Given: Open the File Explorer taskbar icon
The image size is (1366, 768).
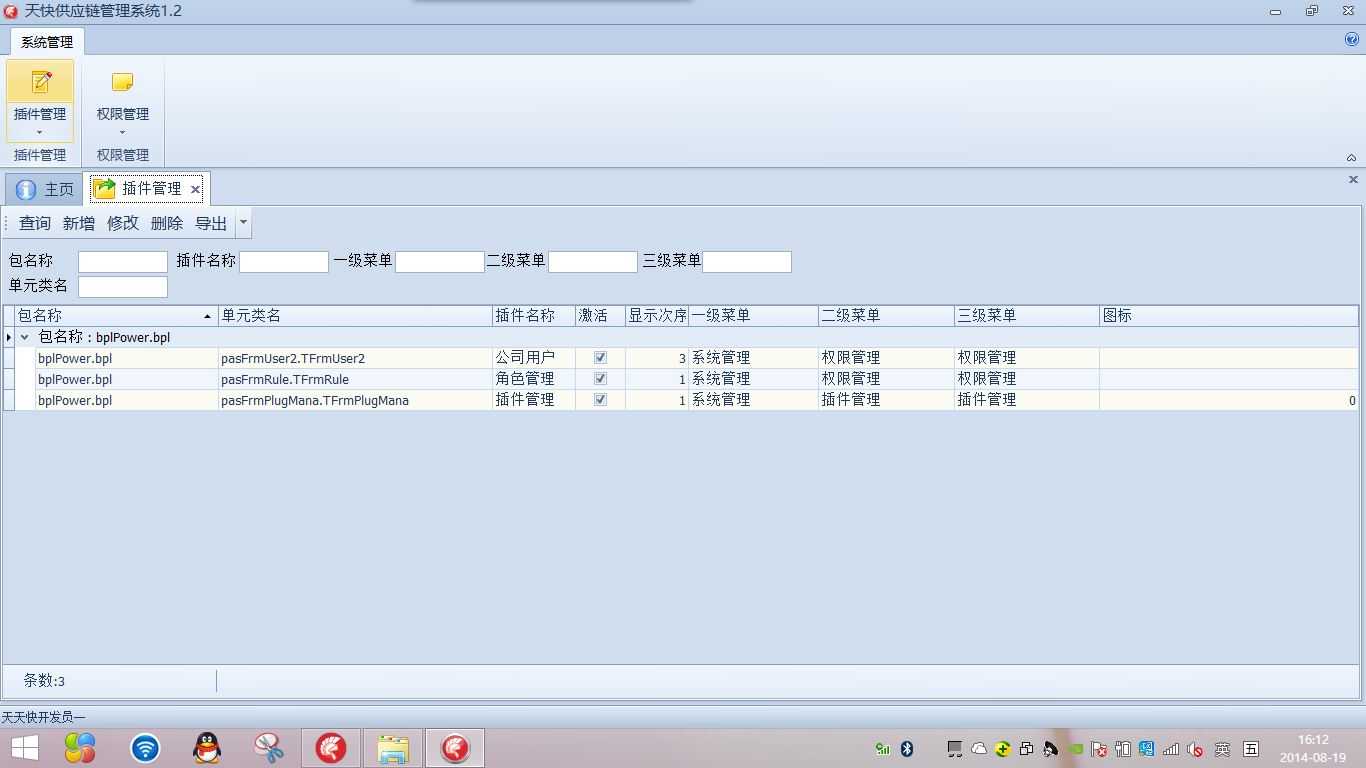Looking at the screenshot, I should click(393, 748).
